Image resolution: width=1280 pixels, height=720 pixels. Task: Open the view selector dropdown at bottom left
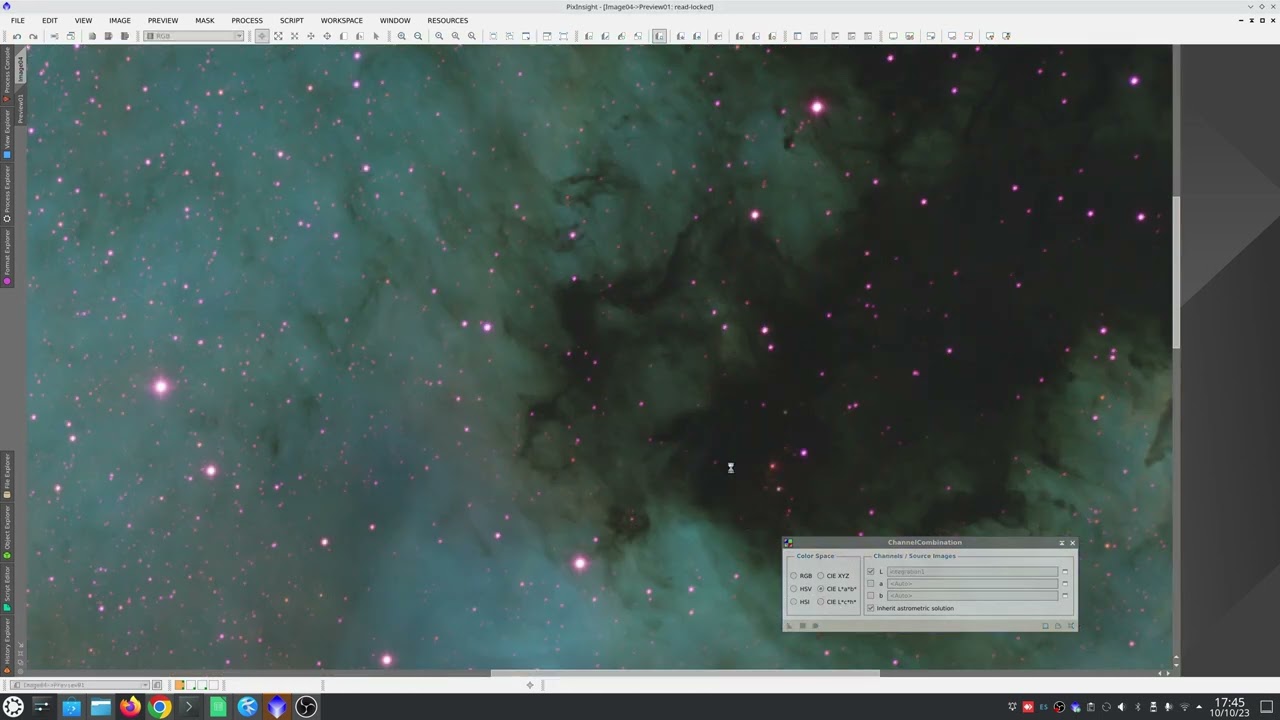pos(80,685)
